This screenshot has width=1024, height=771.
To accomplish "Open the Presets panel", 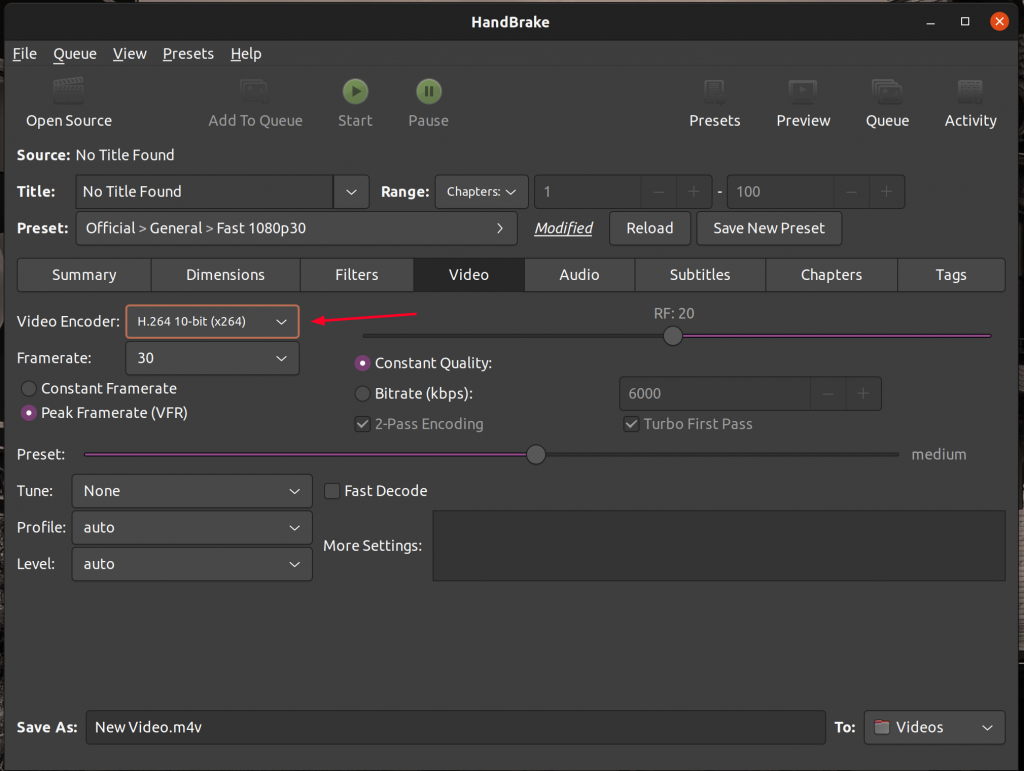I will 714,100.
